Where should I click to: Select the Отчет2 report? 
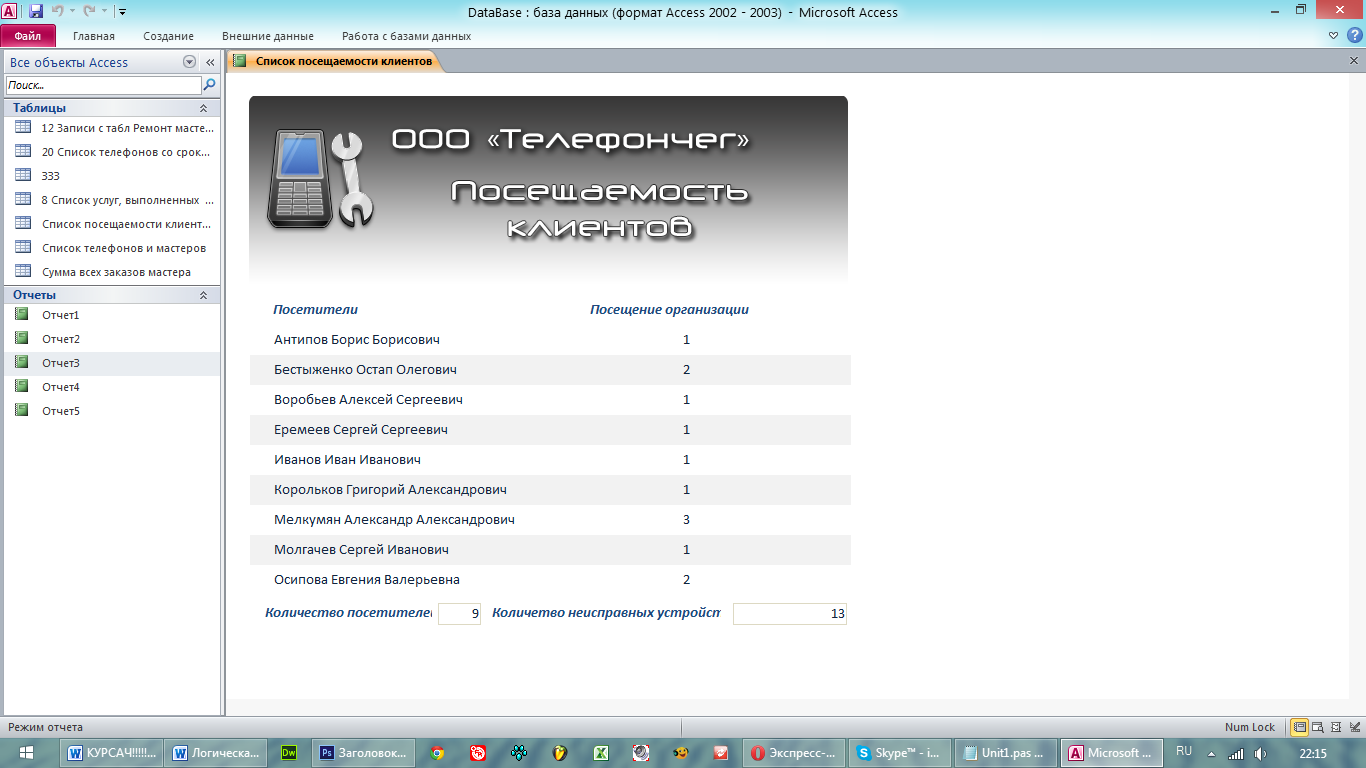[x=110, y=339]
